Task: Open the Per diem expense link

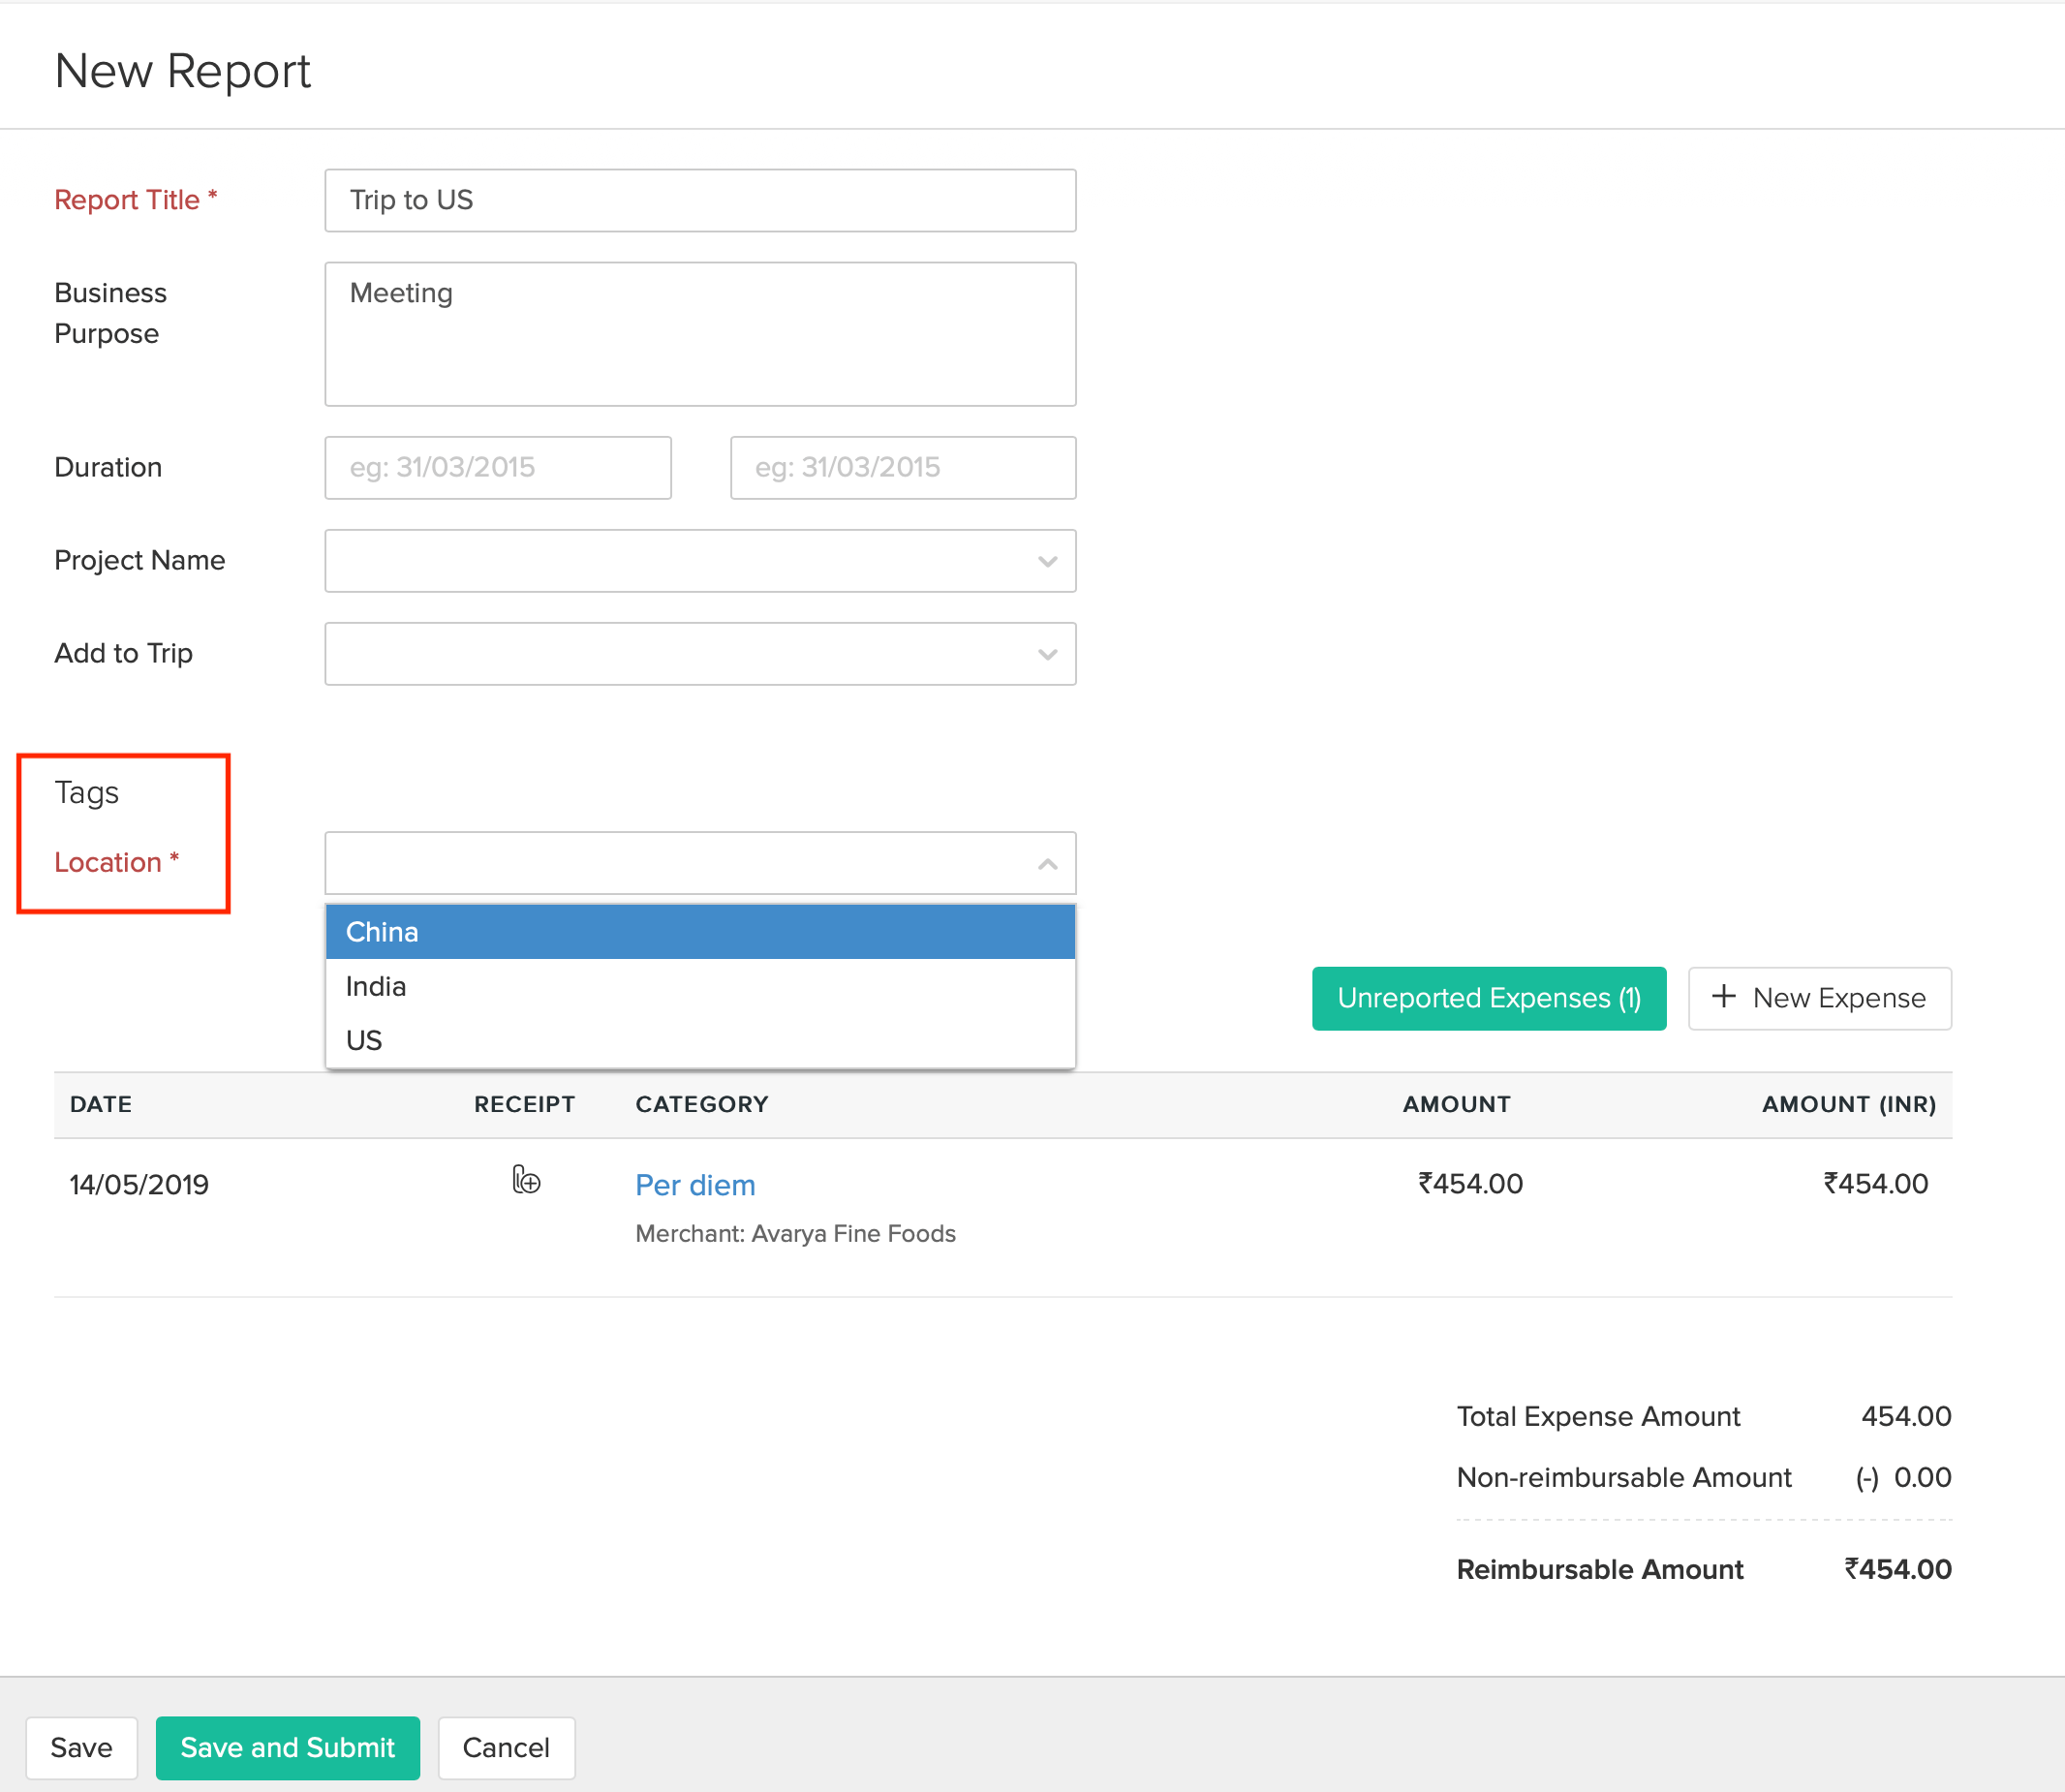Action: [x=695, y=1185]
